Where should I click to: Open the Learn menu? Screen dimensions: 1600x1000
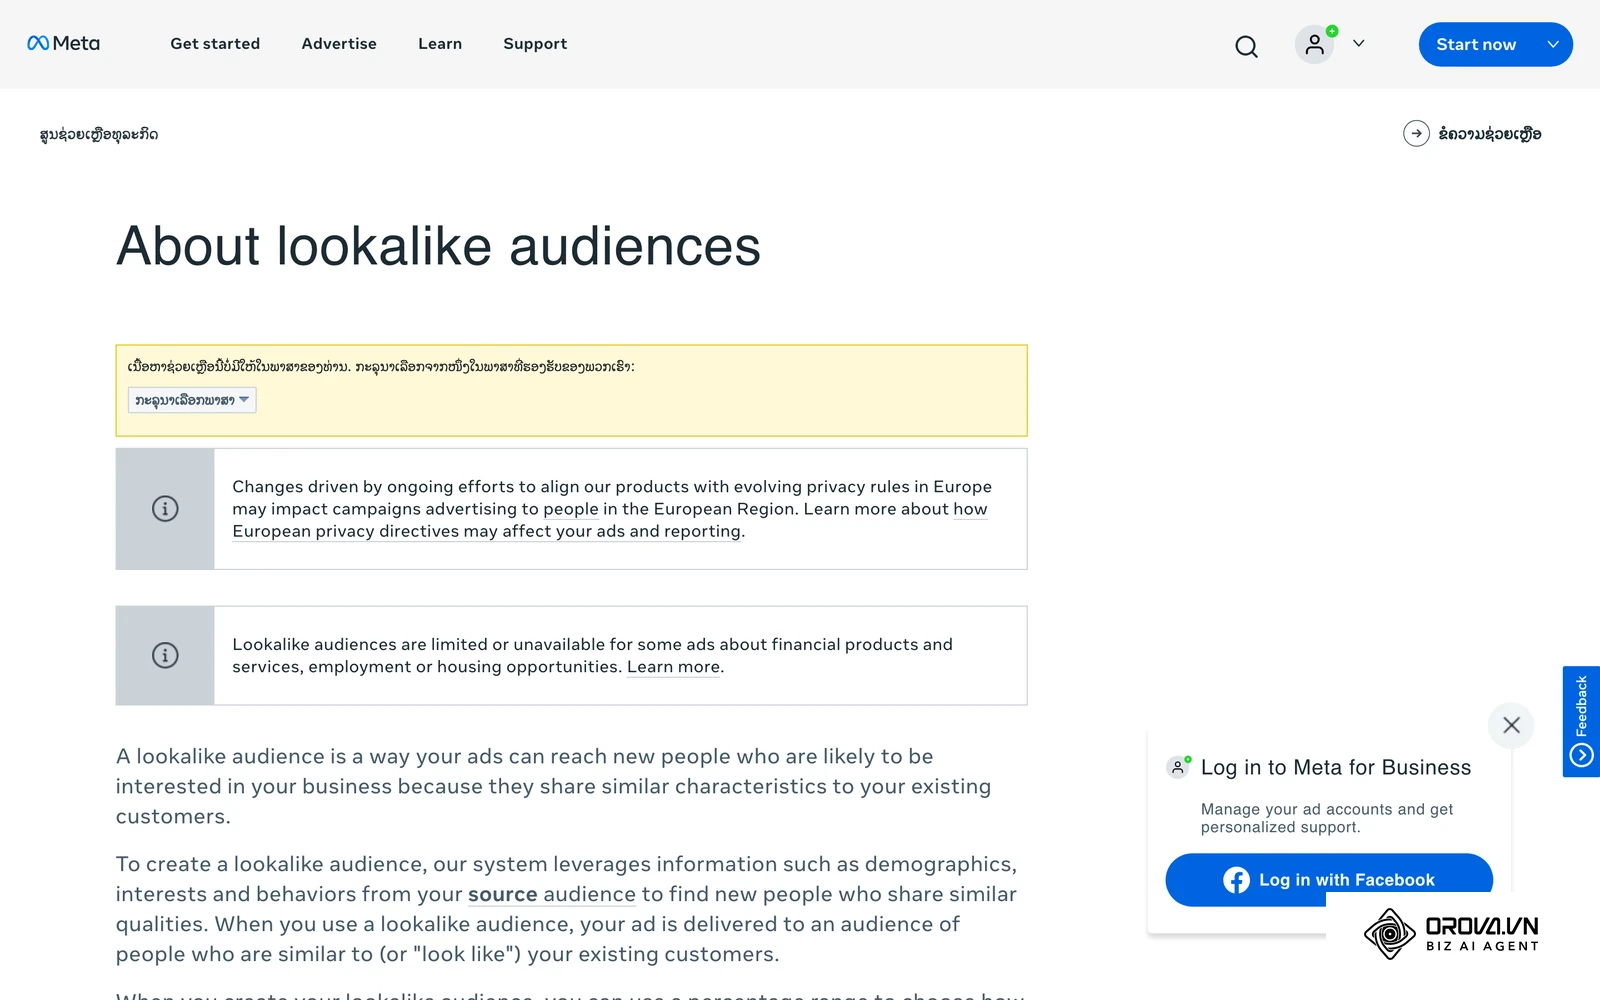tap(440, 44)
